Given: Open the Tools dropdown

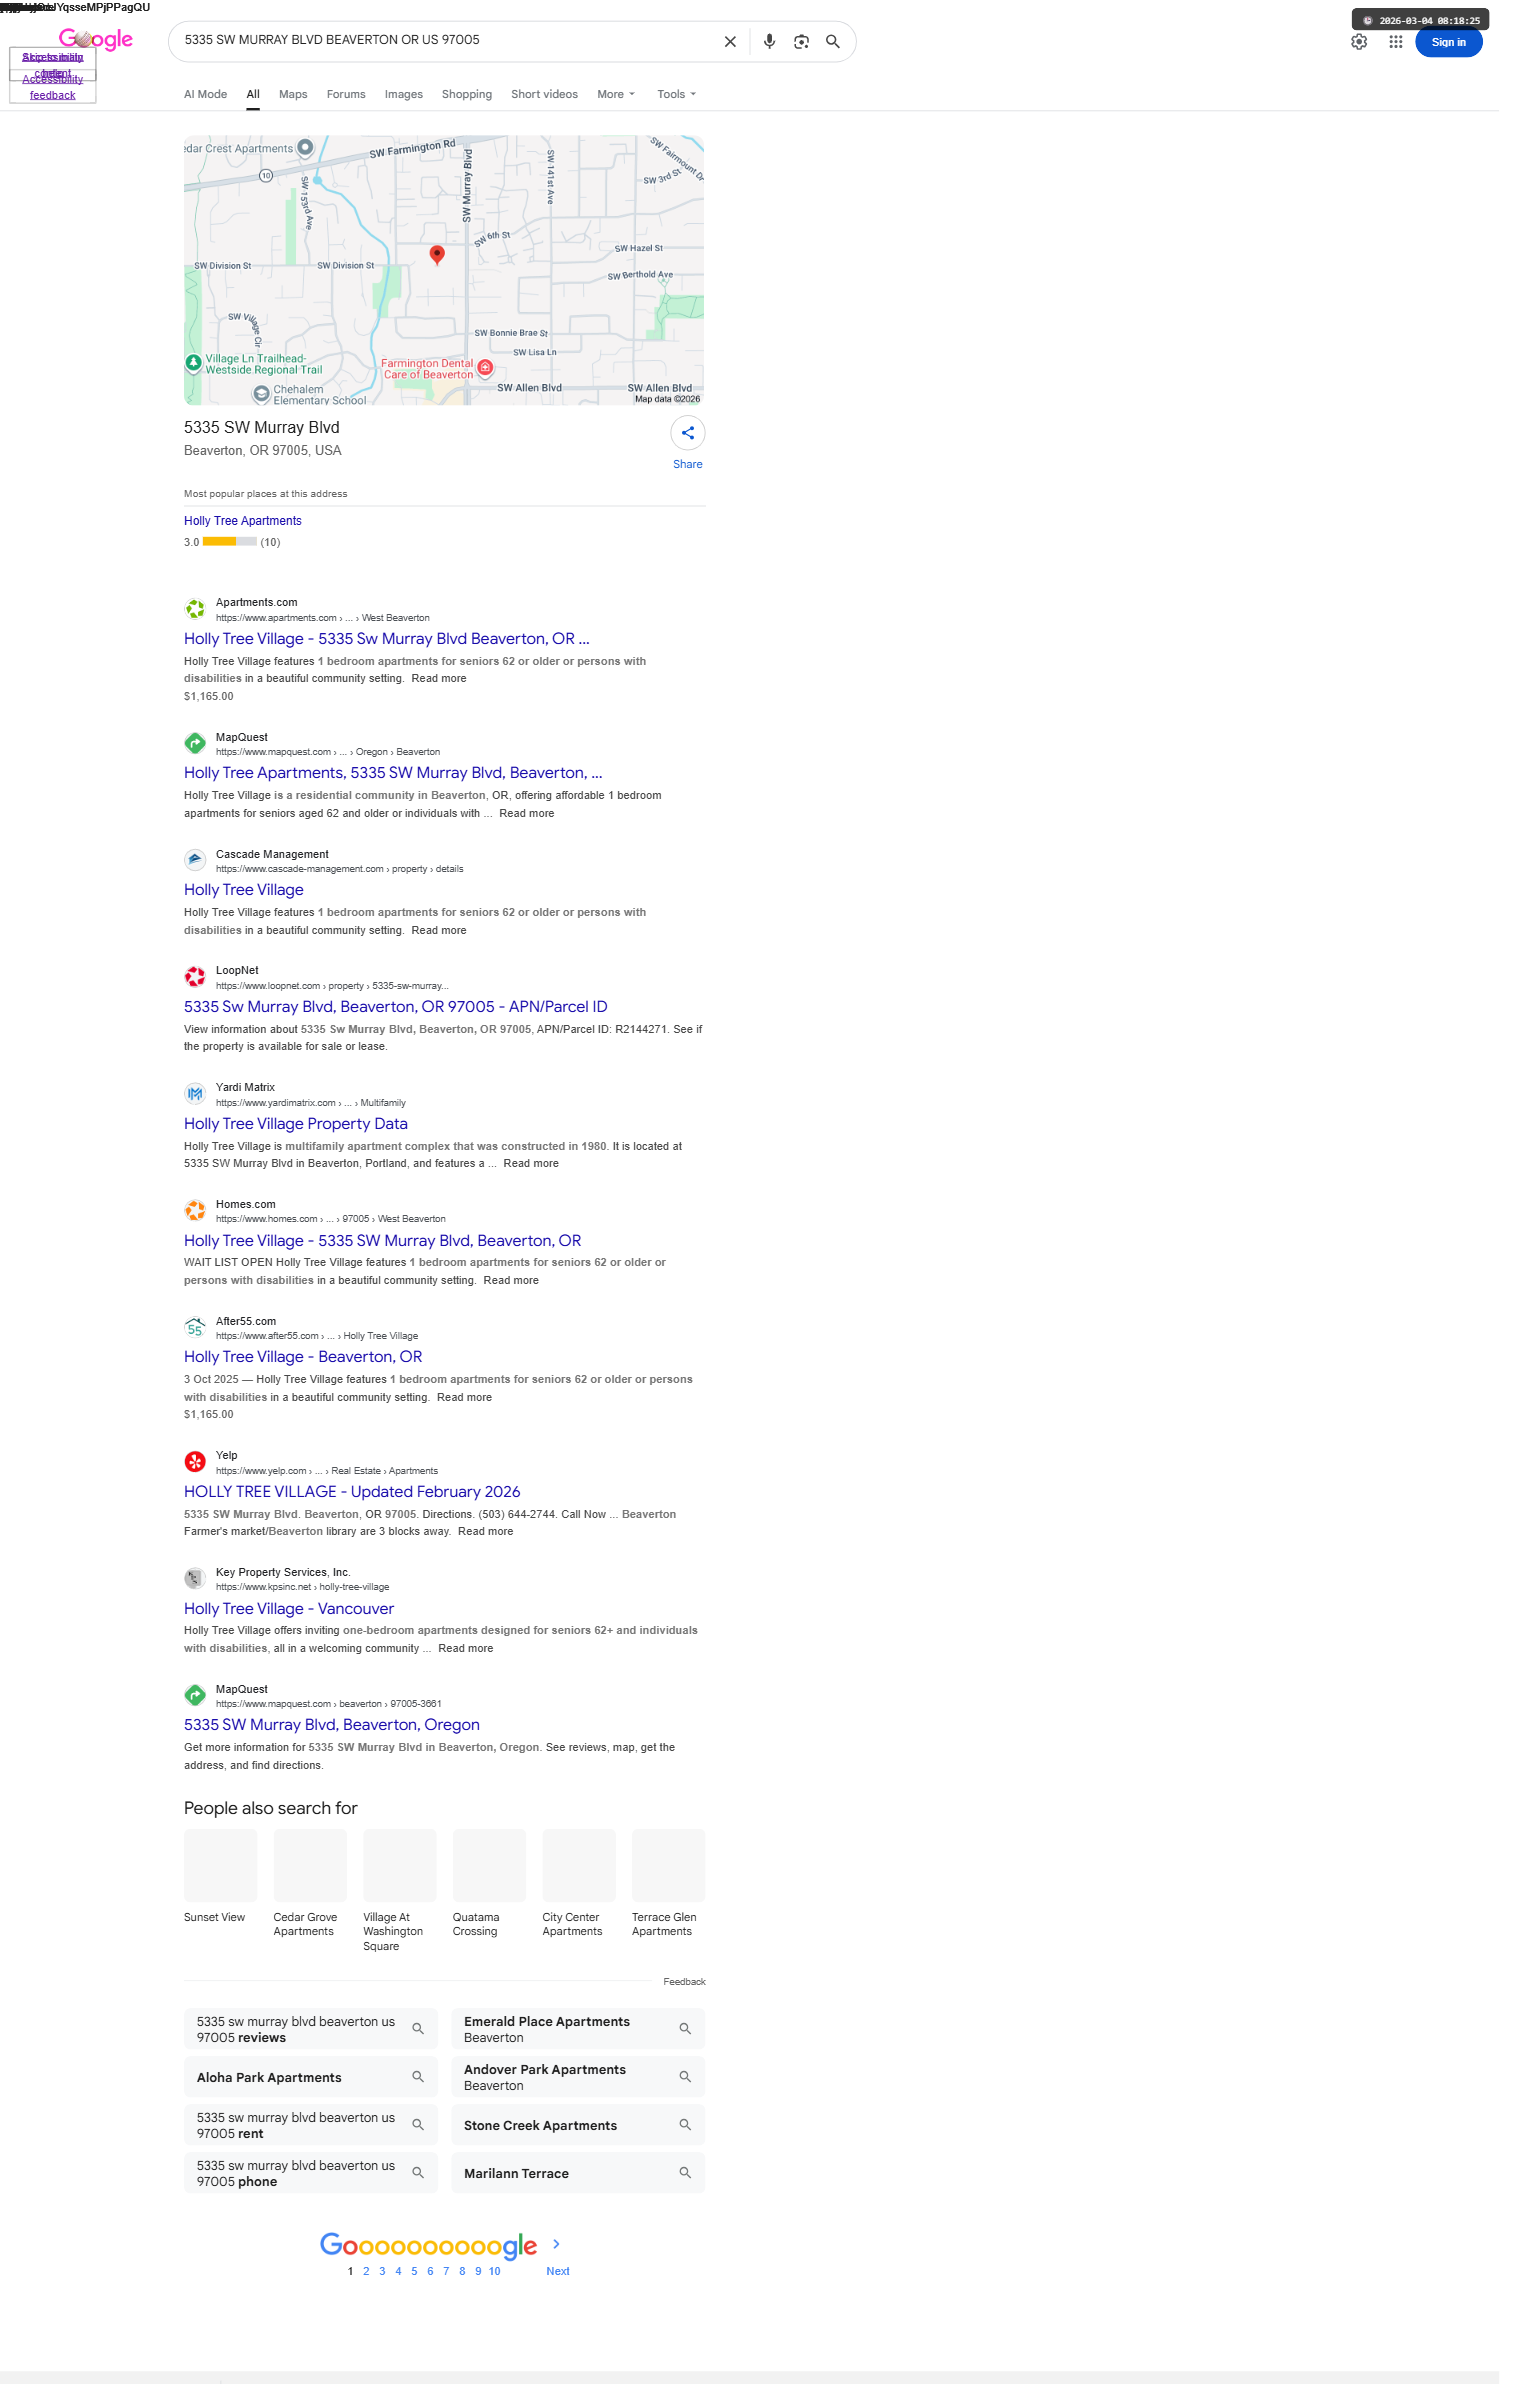Looking at the screenshot, I should 677,94.
